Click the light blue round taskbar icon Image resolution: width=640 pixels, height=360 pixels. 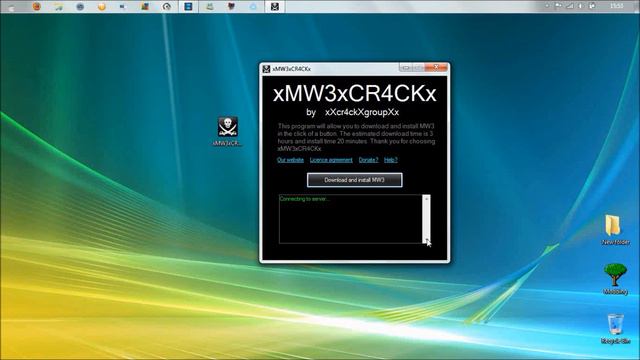[x=253, y=6]
